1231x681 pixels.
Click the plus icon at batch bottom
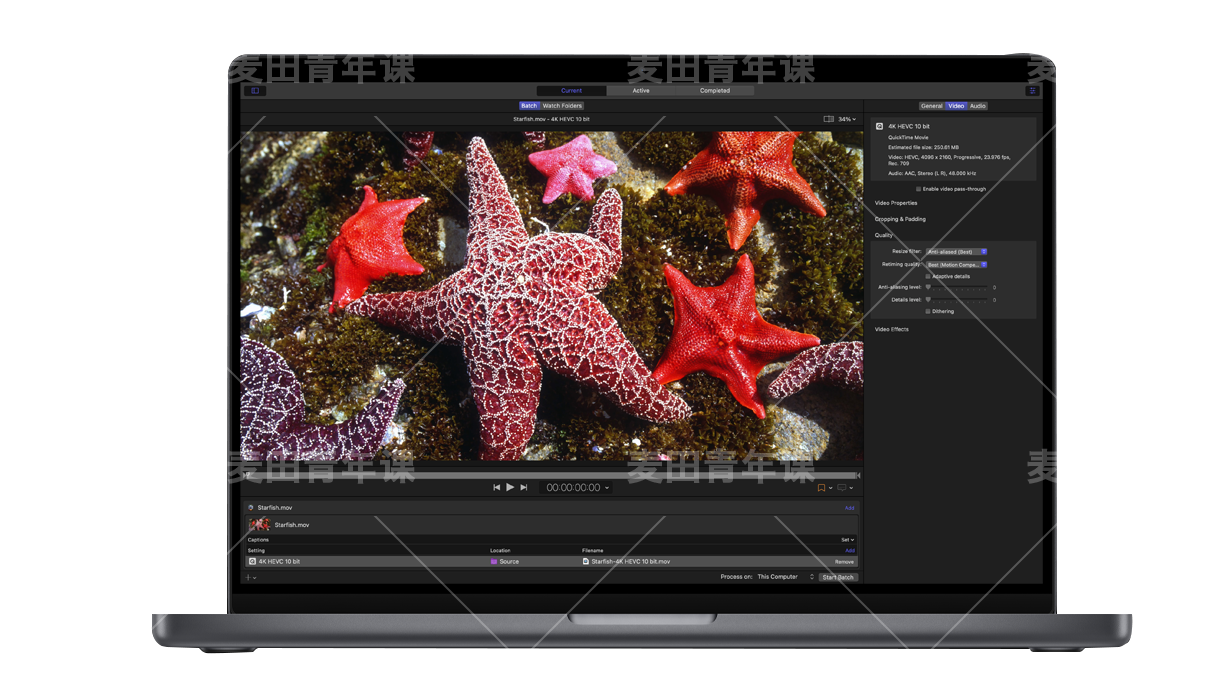(248, 577)
